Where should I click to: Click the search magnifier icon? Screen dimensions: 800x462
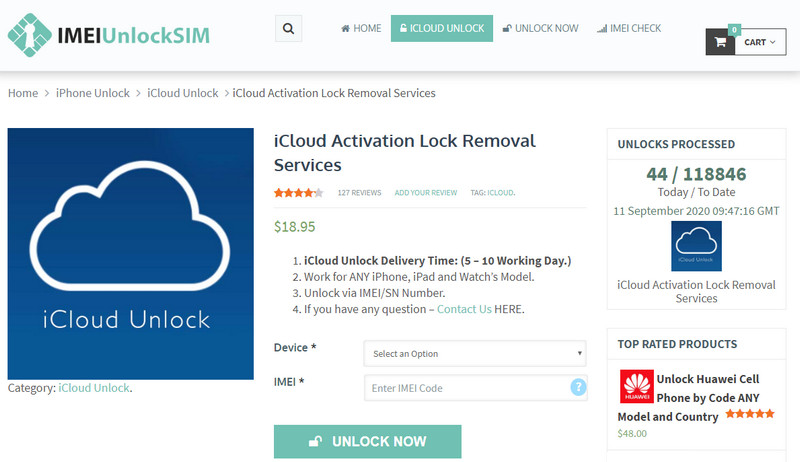288,29
